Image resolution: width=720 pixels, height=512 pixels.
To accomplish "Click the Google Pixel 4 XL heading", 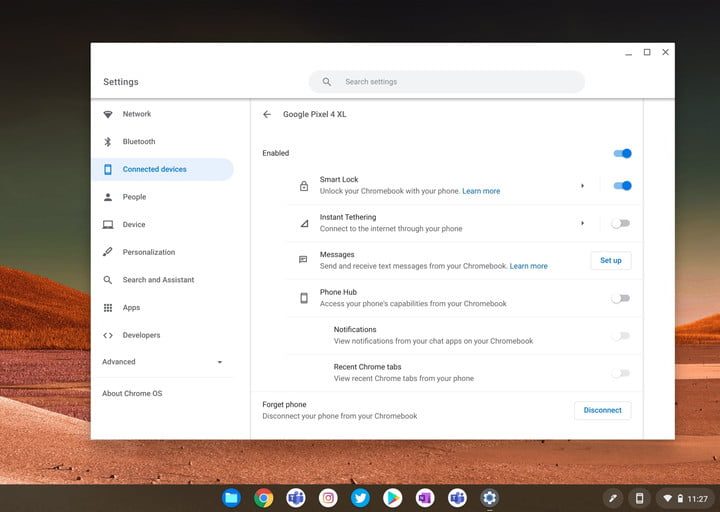I will point(315,114).
